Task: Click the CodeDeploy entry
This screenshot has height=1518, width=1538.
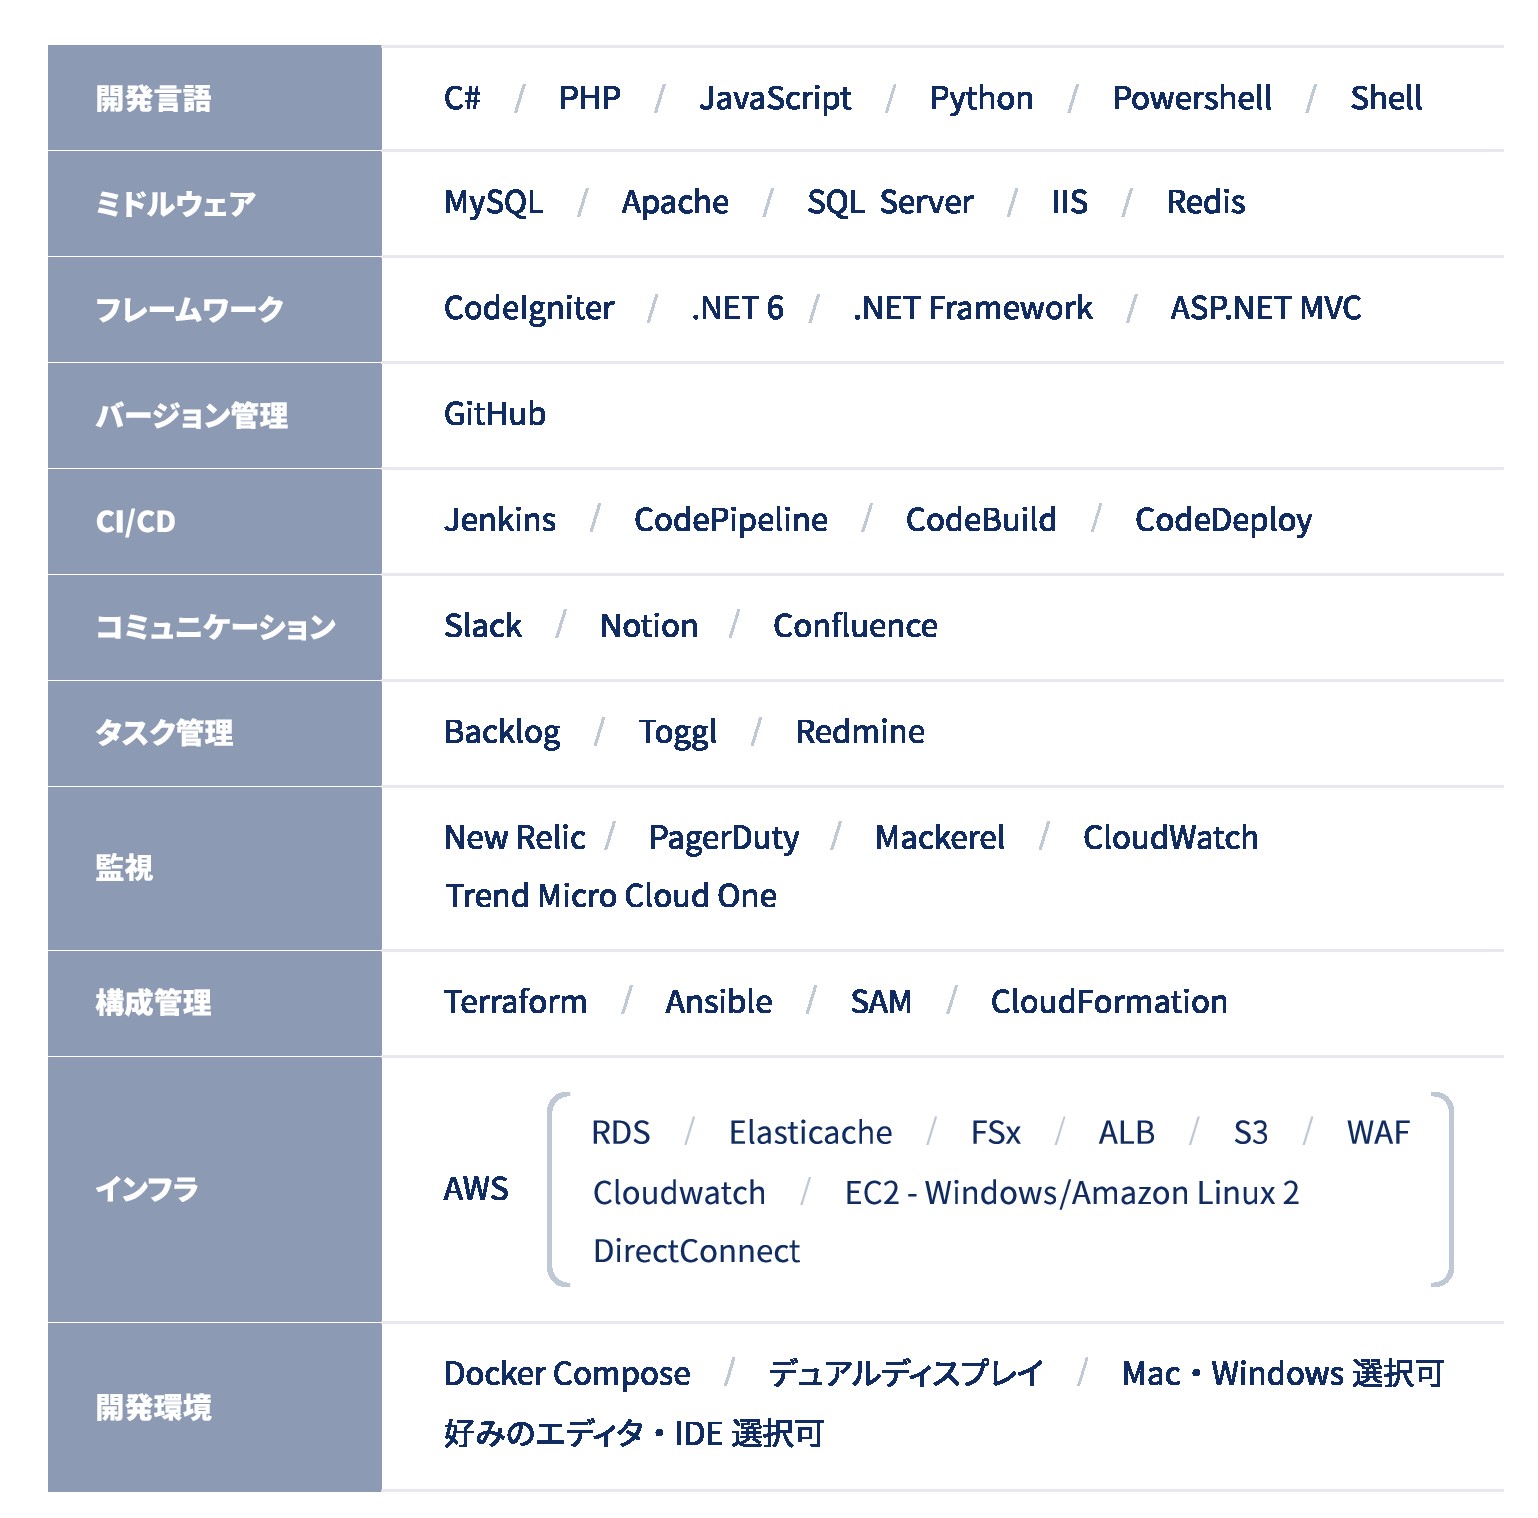Action: (1223, 521)
